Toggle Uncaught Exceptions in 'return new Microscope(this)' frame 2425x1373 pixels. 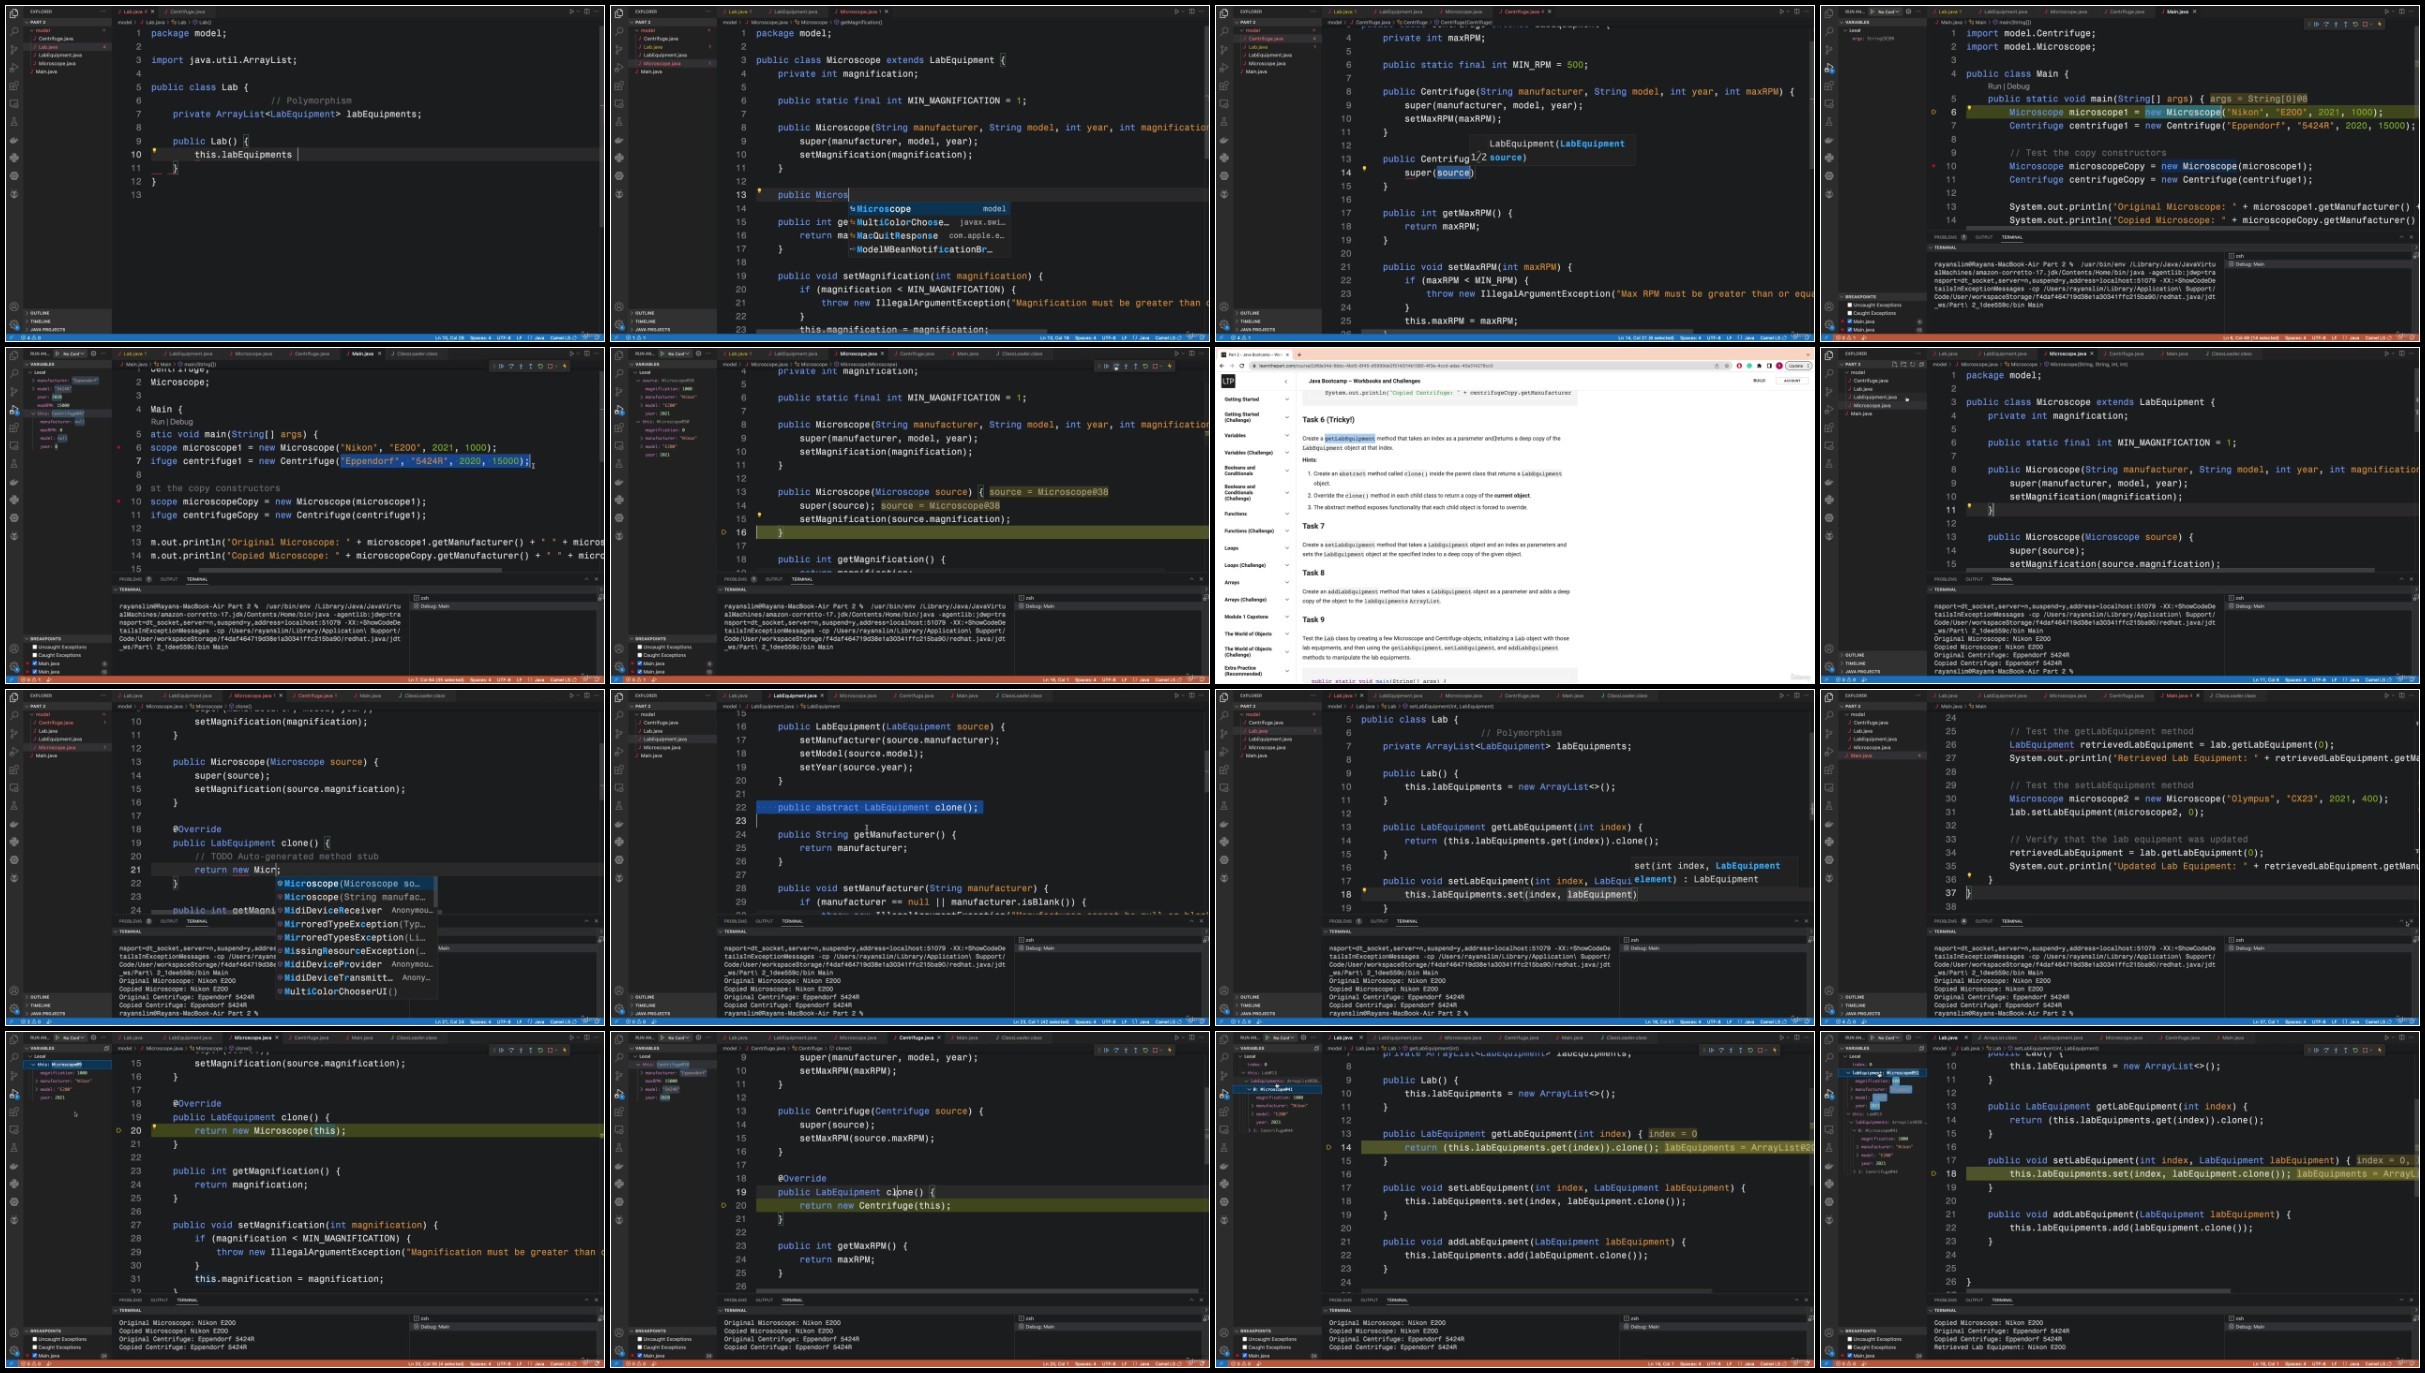(35, 1339)
